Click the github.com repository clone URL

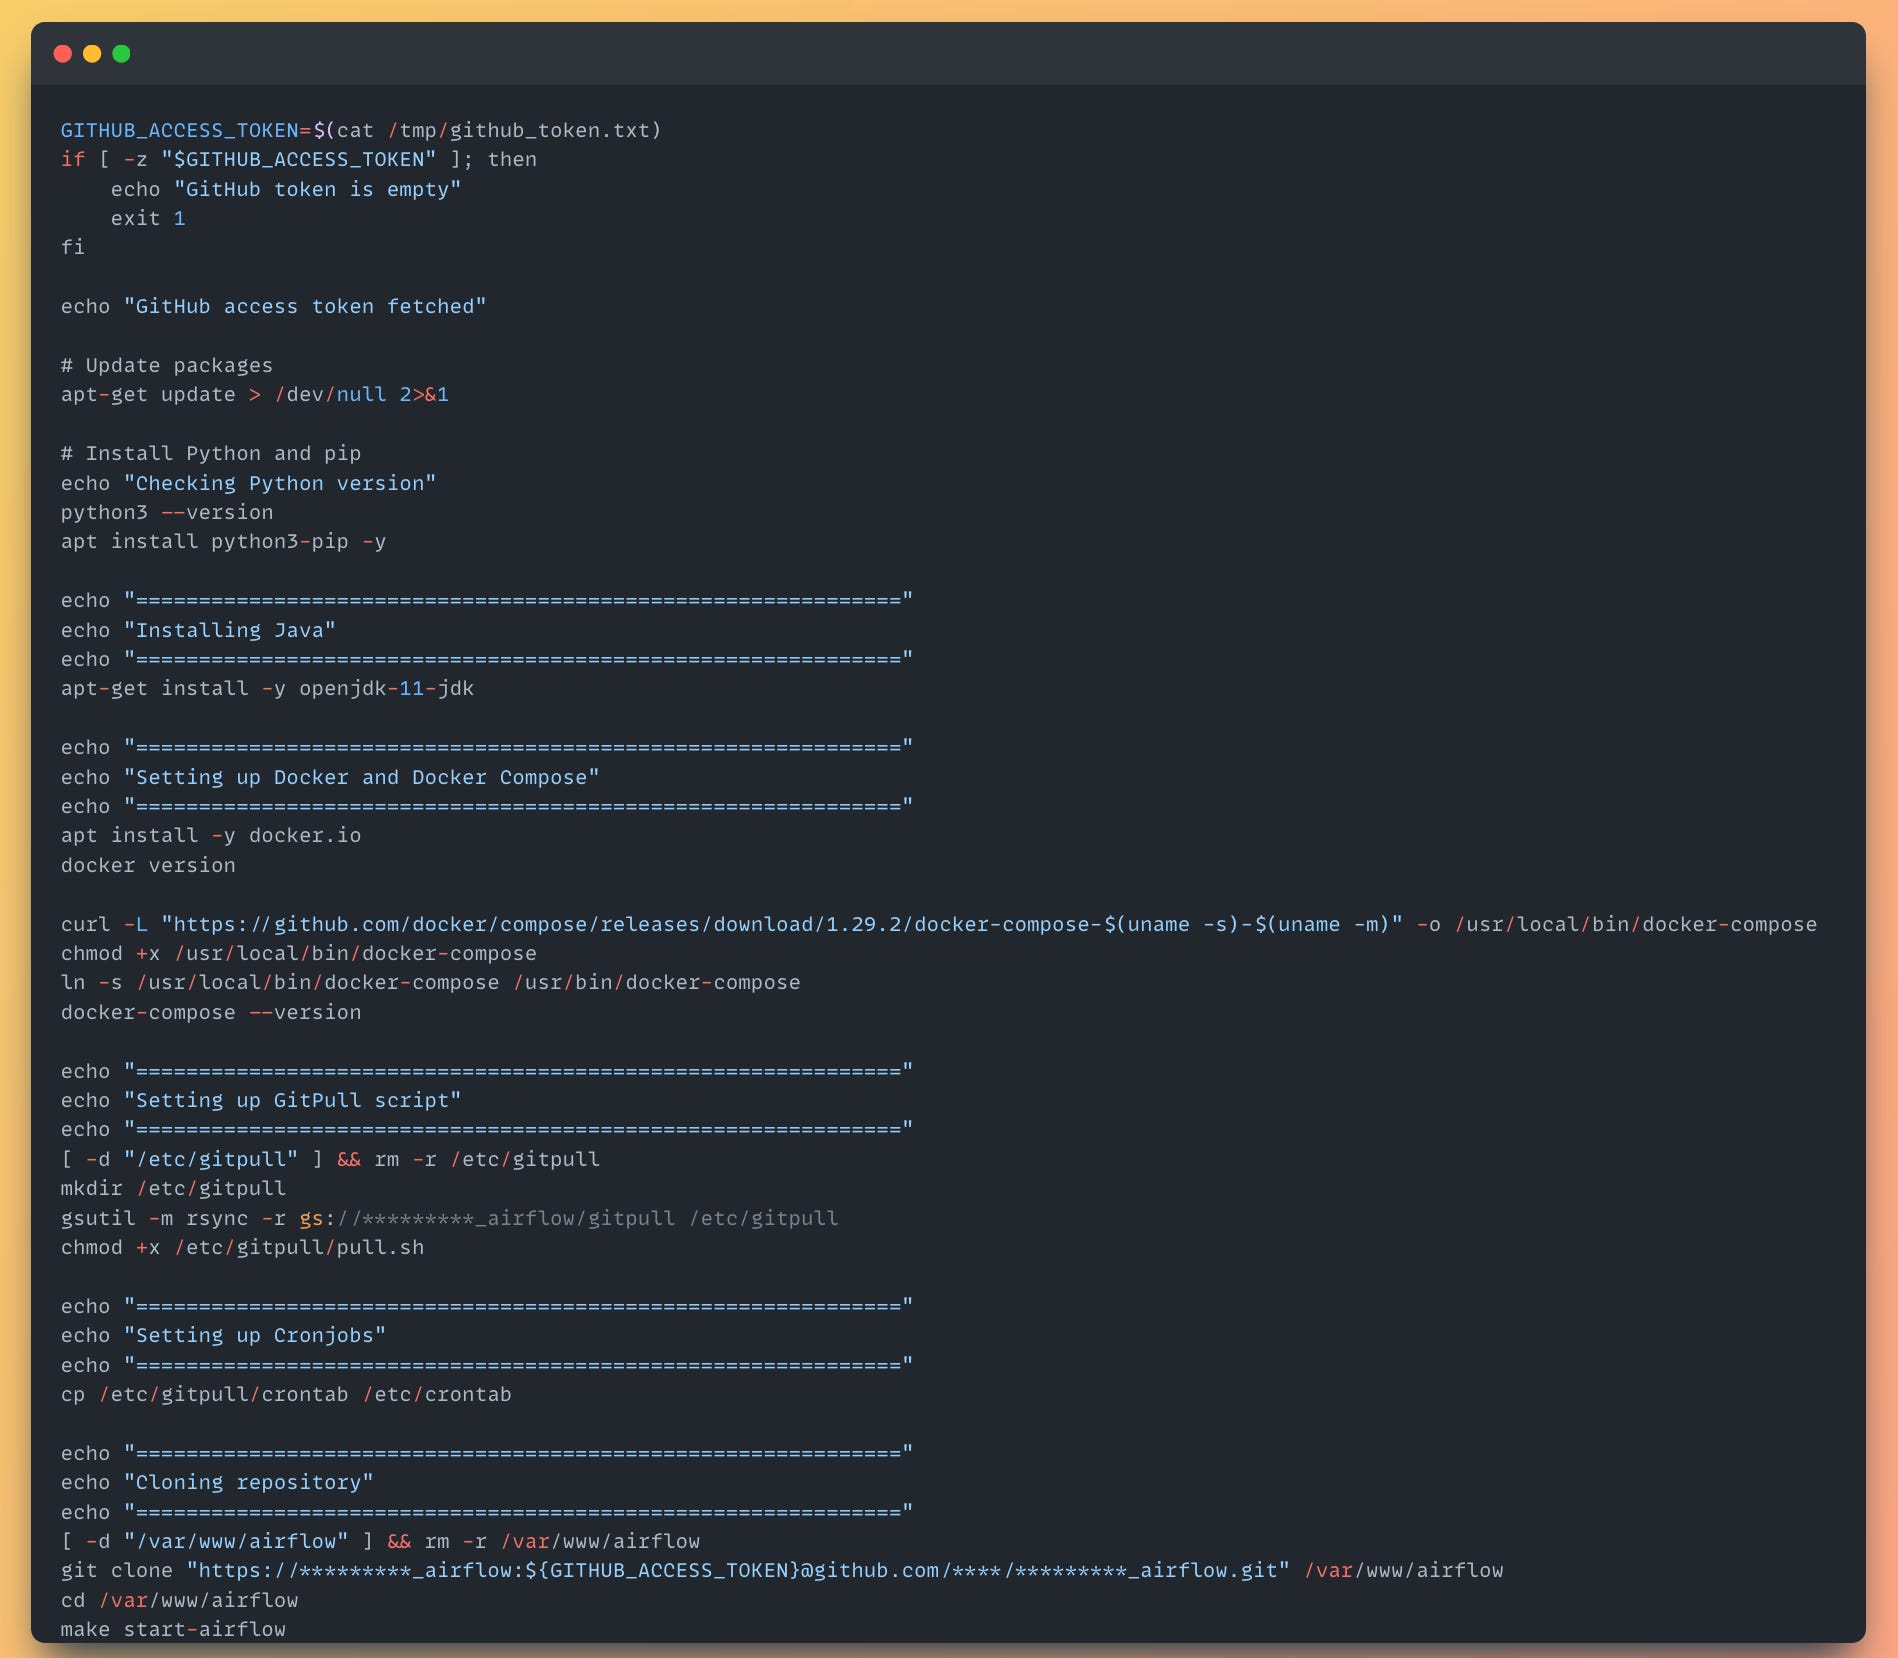(740, 1570)
